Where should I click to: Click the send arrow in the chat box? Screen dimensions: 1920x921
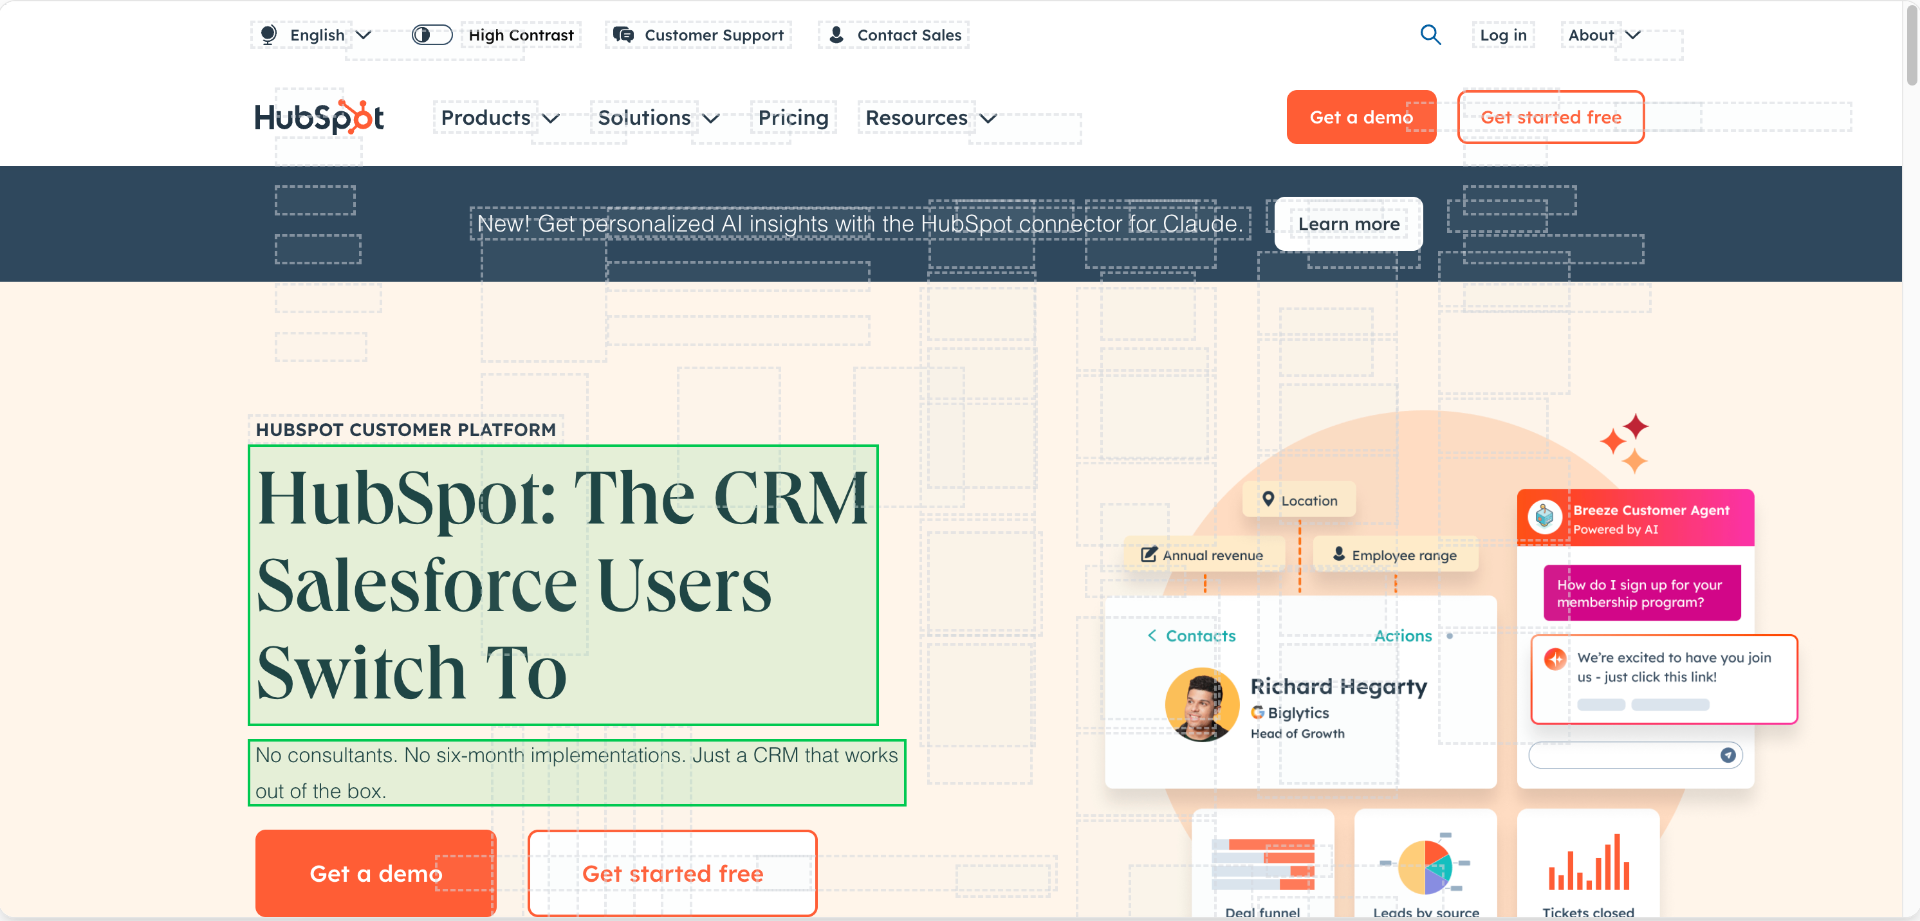click(x=1728, y=755)
